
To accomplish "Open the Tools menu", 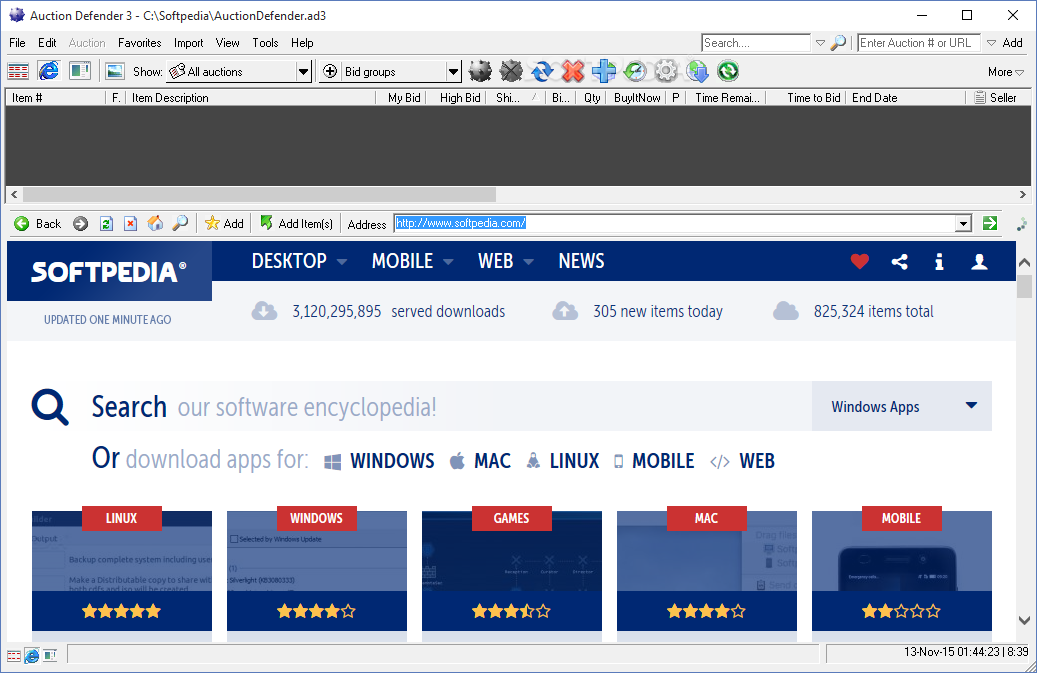I will (265, 43).
